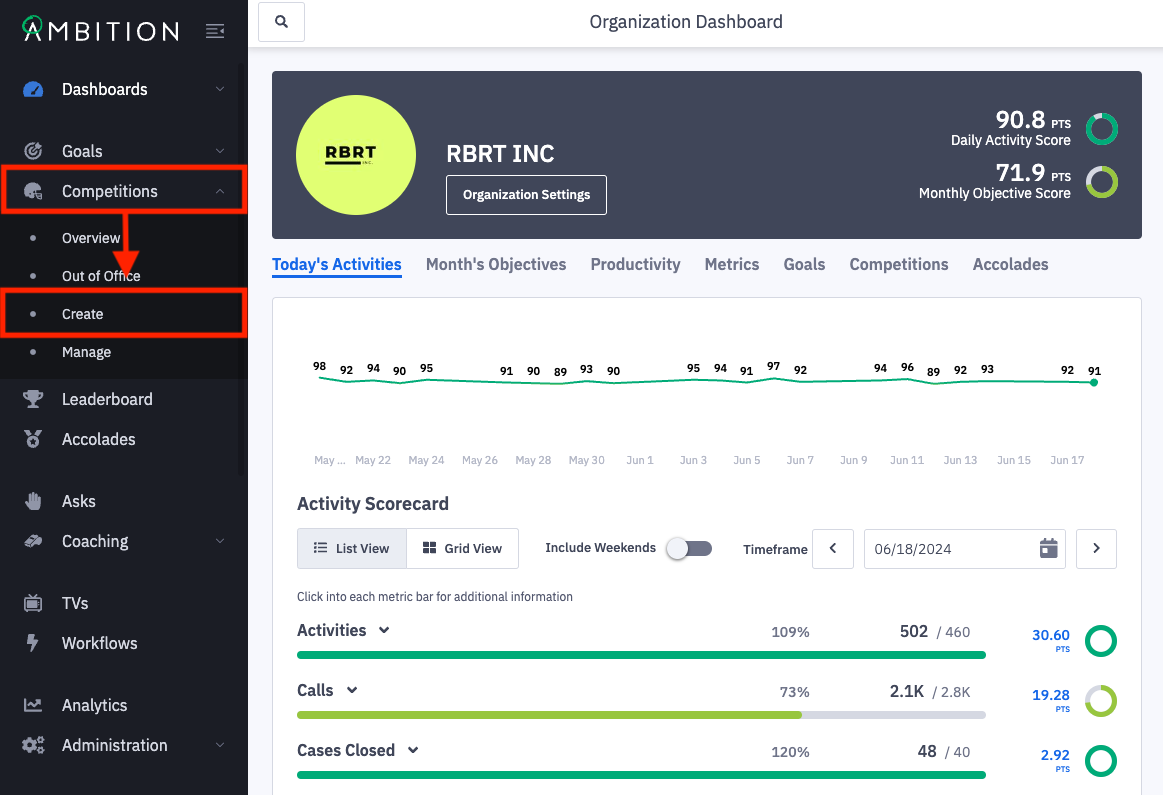Open Asks via the hand icon
The image size is (1163, 795).
point(33,501)
